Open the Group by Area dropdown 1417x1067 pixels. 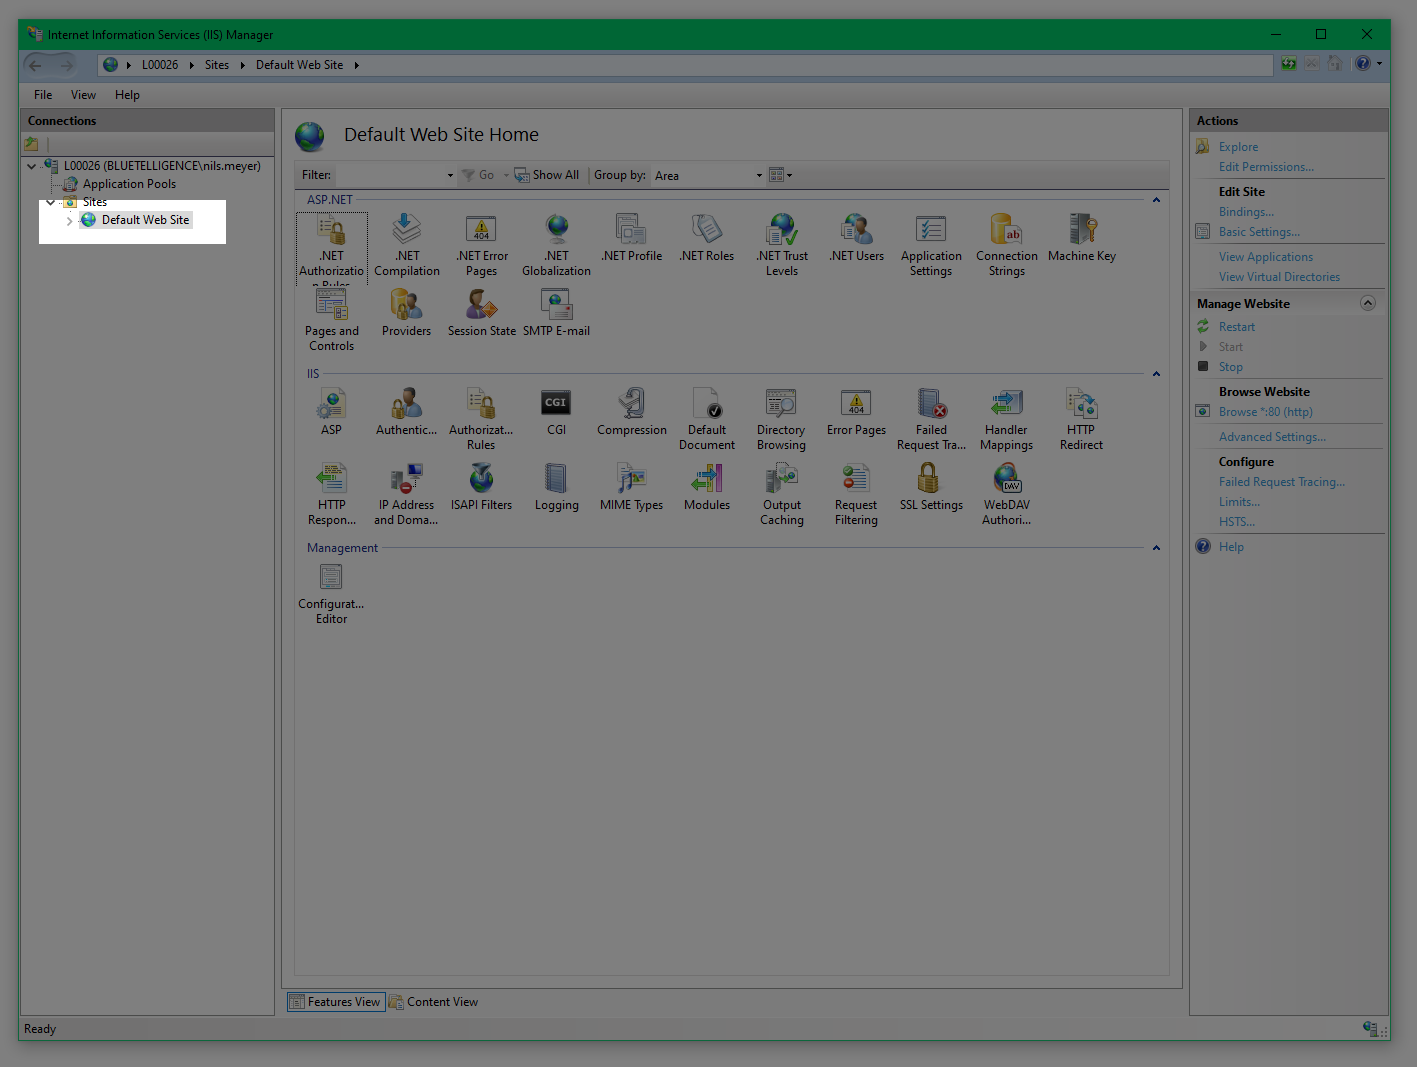point(708,175)
